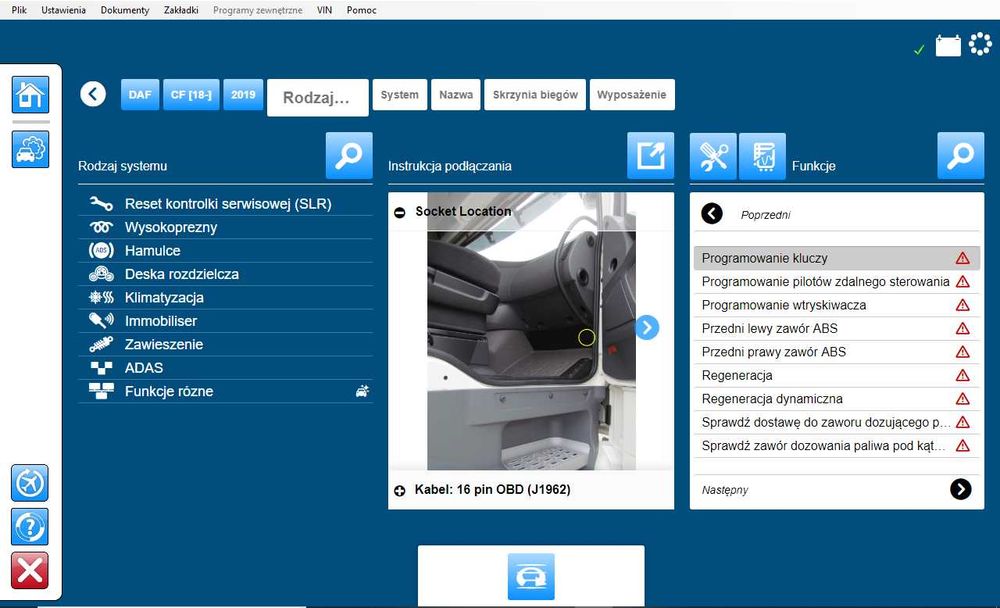1000x608 pixels.
Task: Select Regeneracja dynamiczna function
Action: point(837,399)
